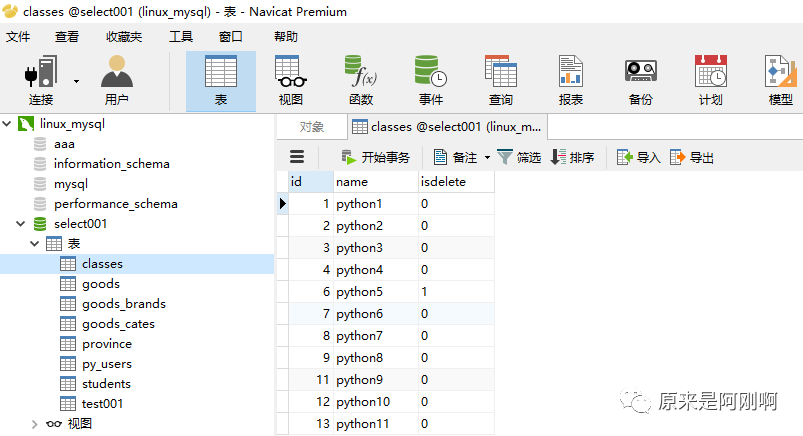Click the Filter (筛选) funnel button
The image size is (803, 436).
519,157
